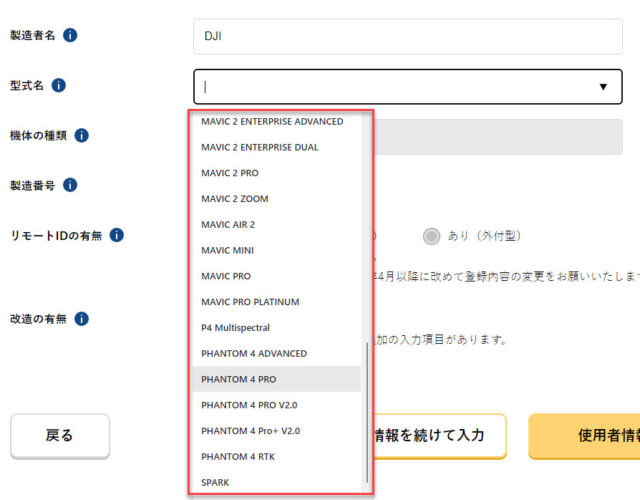This screenshot has height=500, width=640.
Task: Open info icon beside 改造の有無
Action: click(x=81, y=319)
